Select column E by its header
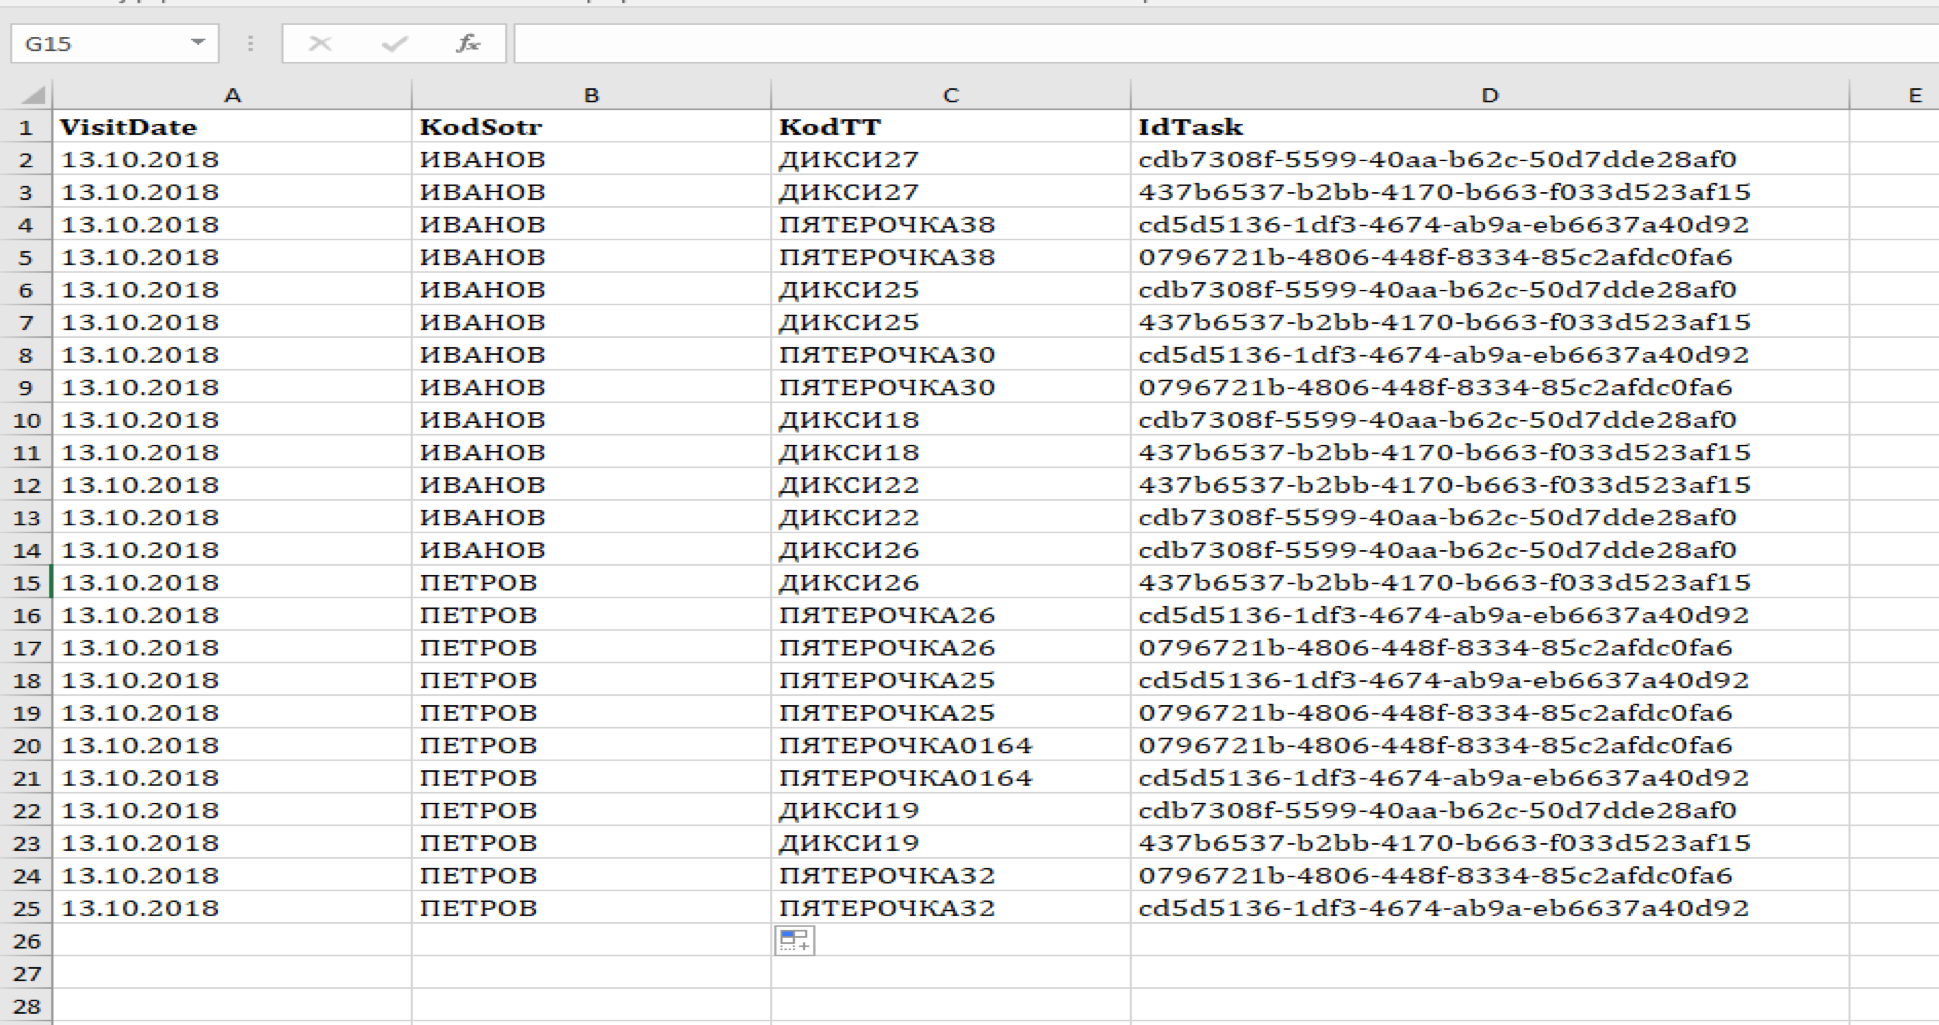The image size is (1939, 1025). click(x=1894, y=95)
